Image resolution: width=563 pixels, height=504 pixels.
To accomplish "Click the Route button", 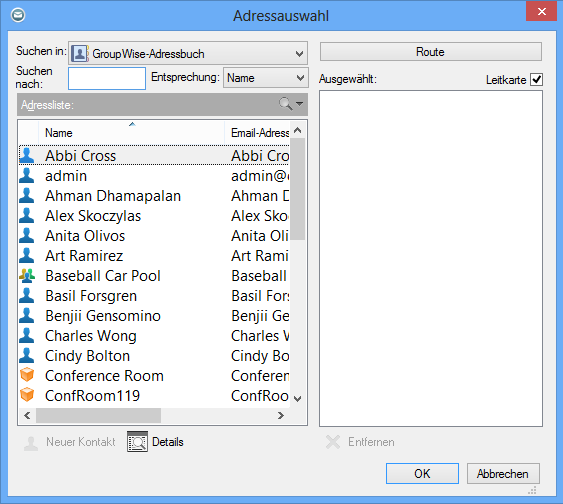I will (431, 52).
